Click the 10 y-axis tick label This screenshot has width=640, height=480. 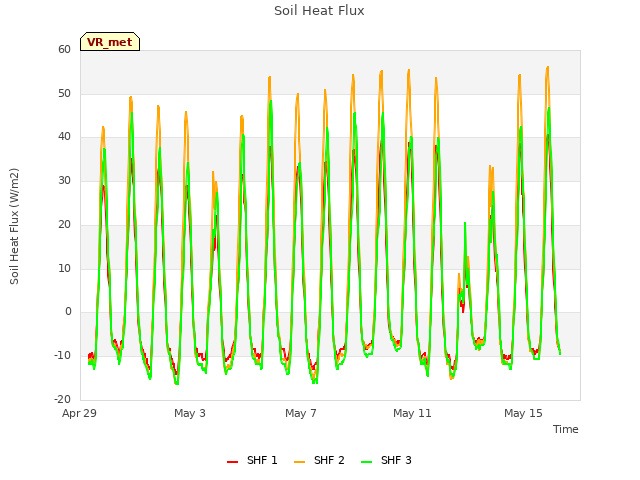coord(64,268)
